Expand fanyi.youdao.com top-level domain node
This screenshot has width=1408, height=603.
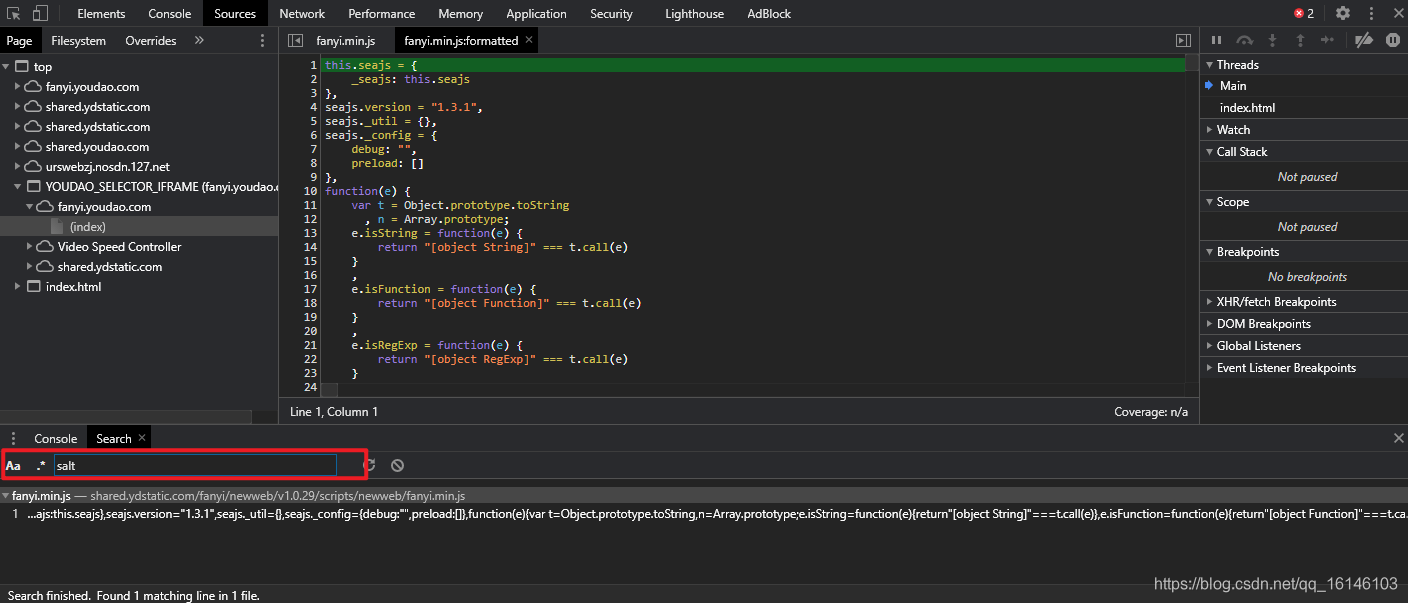(18, 87)
